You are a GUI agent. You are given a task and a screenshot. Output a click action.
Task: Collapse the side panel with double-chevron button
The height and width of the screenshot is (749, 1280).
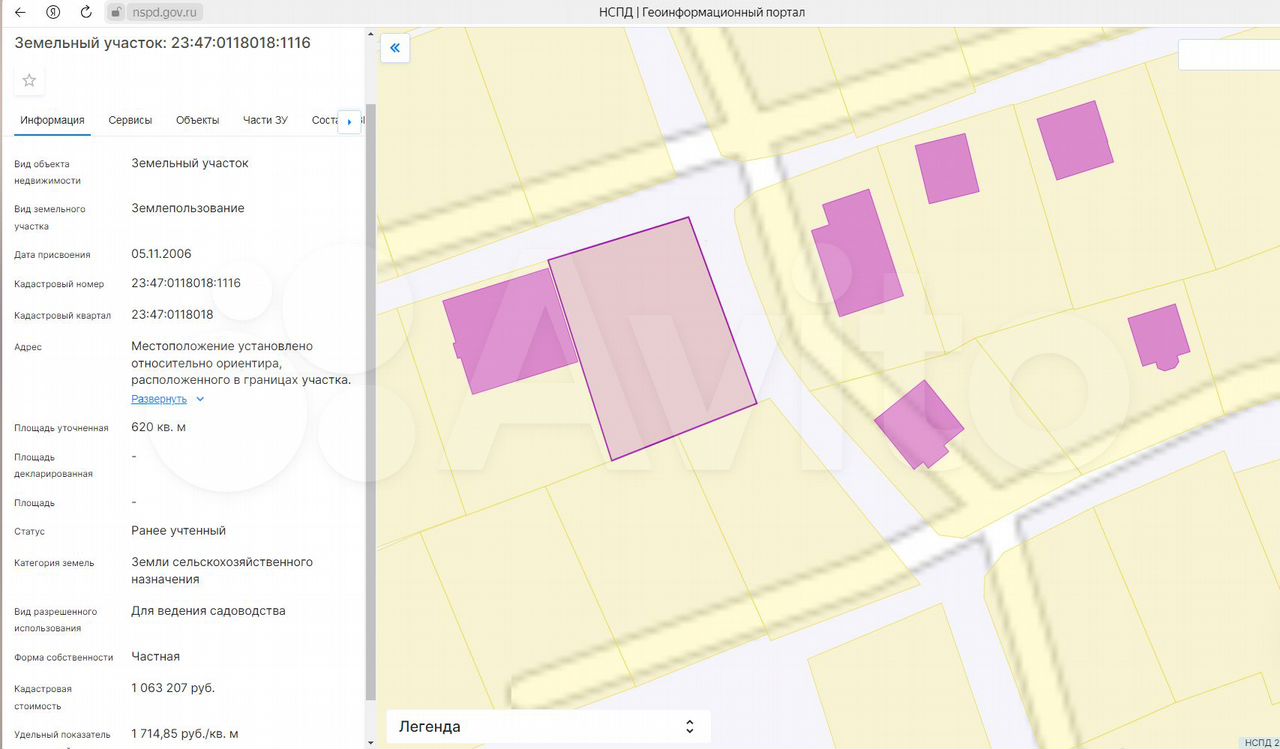click(395, 48)
